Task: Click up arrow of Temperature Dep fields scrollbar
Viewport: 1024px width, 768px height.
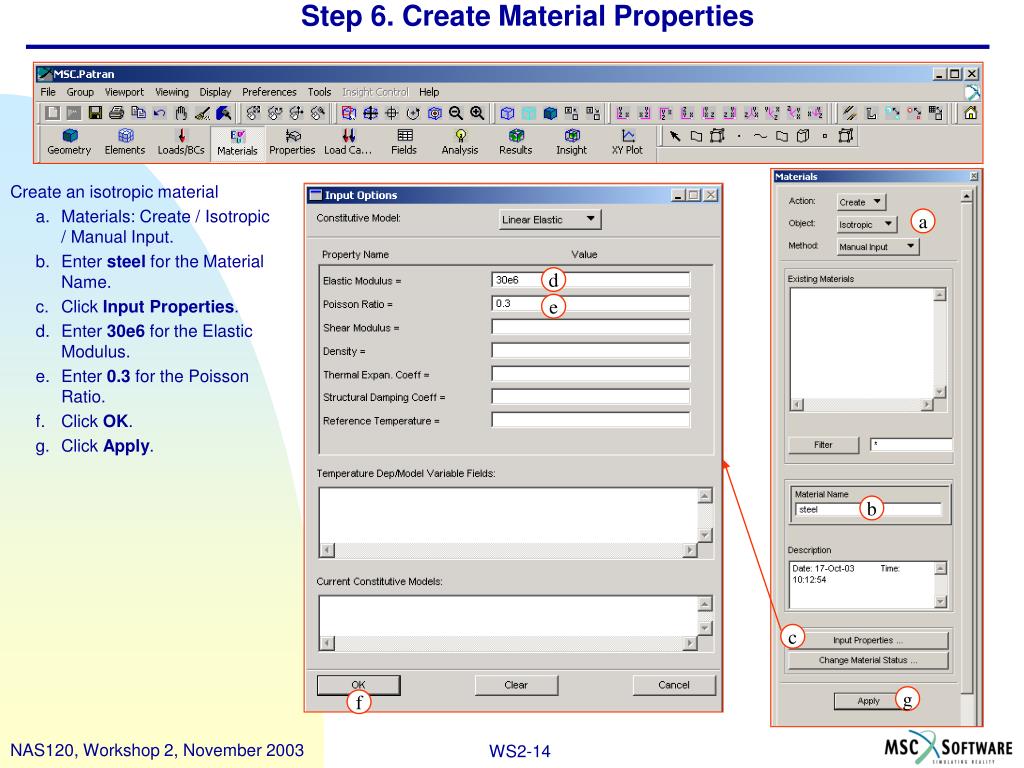Action: pos(705,496)
